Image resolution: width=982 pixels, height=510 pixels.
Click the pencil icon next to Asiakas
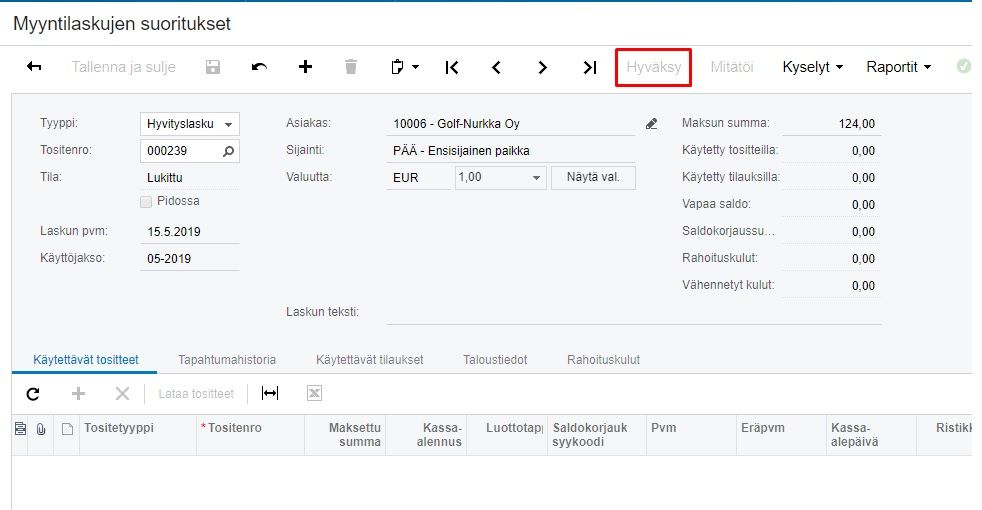tap(652, 124)
